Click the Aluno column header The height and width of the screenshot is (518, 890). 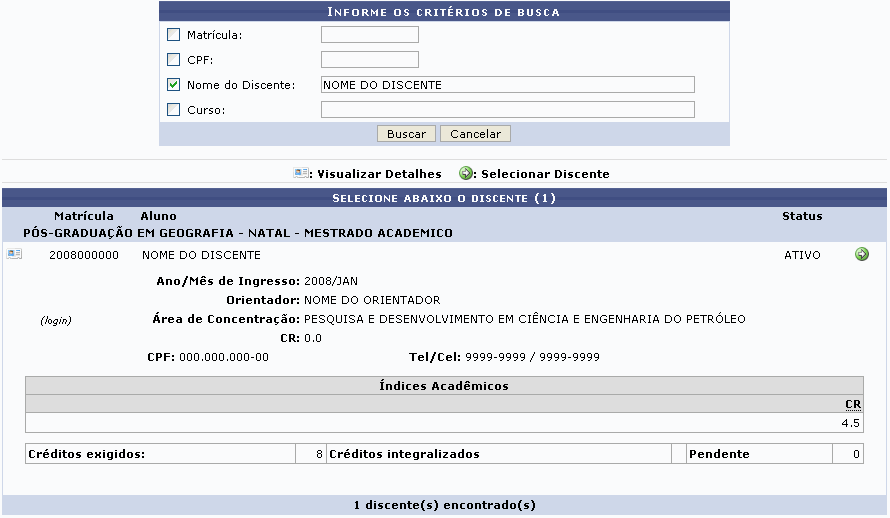[x=158, y=216]
